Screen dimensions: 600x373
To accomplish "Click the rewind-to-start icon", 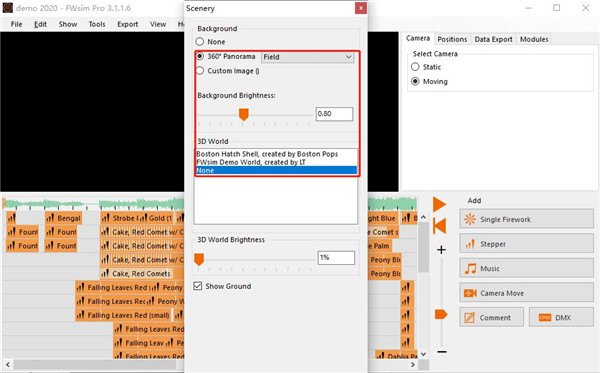I will coord(439,226).
